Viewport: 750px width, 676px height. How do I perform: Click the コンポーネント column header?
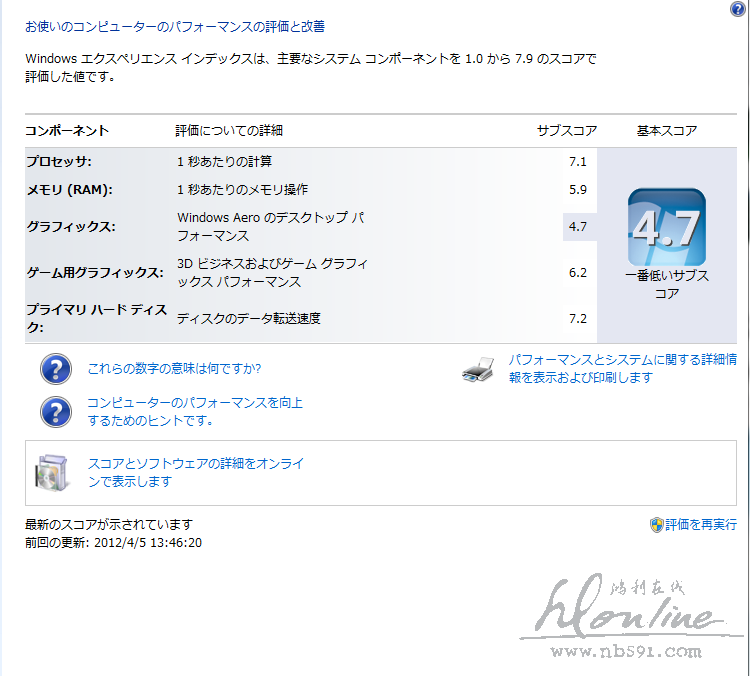67,131
